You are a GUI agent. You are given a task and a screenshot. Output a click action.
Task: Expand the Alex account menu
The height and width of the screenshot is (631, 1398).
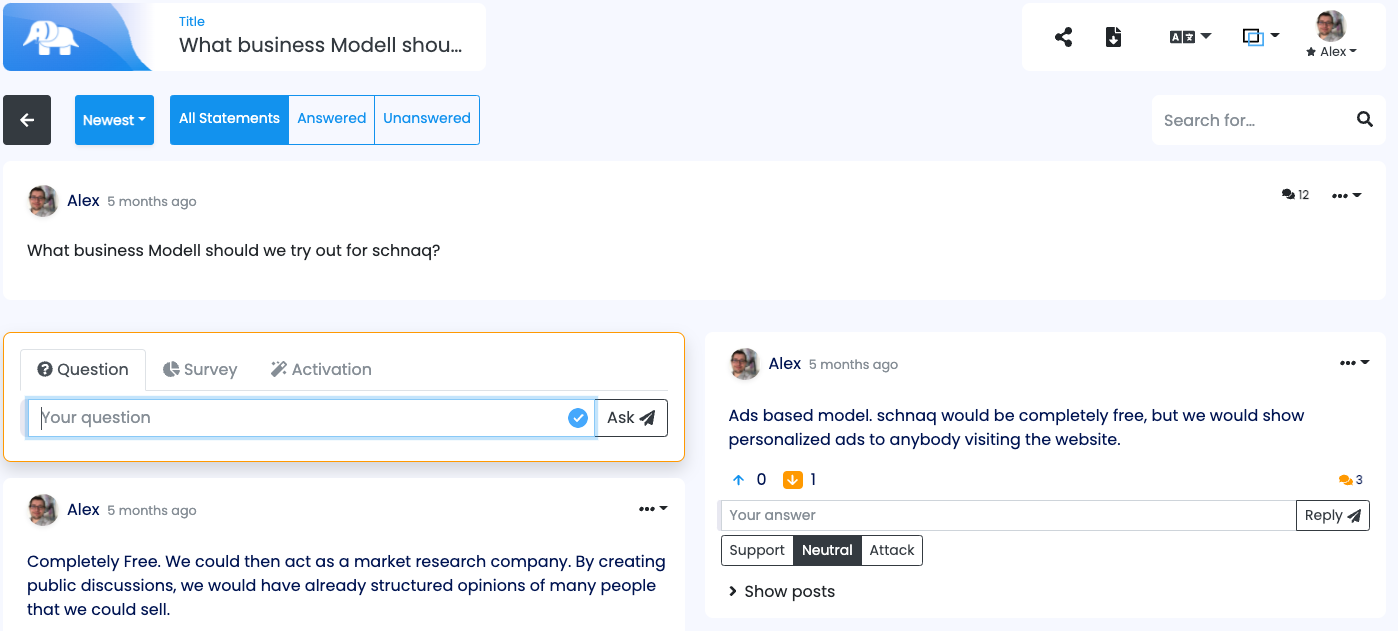pos(1331,51)
